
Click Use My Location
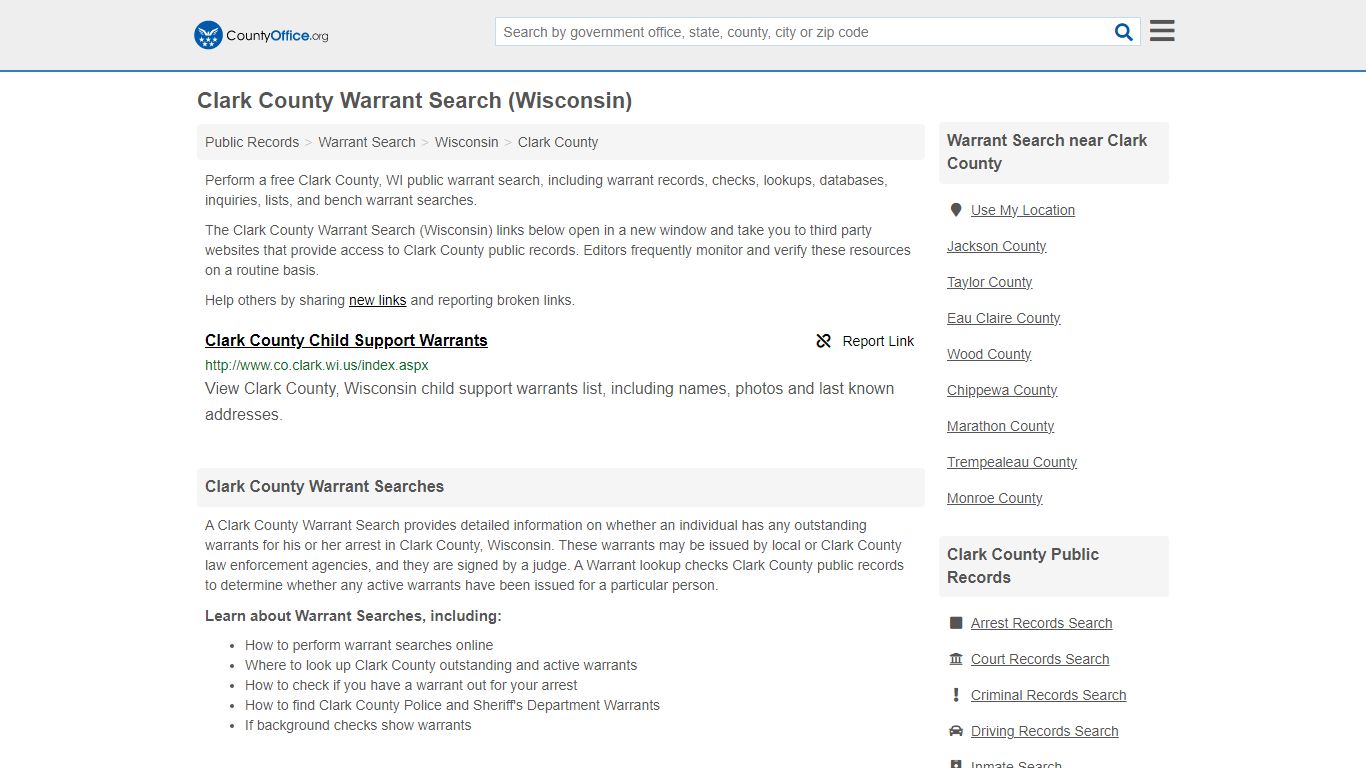pyautogui.click(x=1023, y=210)
